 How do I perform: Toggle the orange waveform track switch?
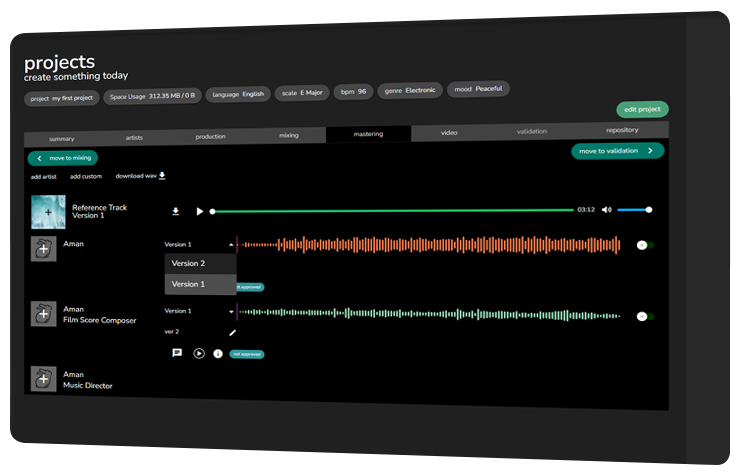(x=645, y=245)
